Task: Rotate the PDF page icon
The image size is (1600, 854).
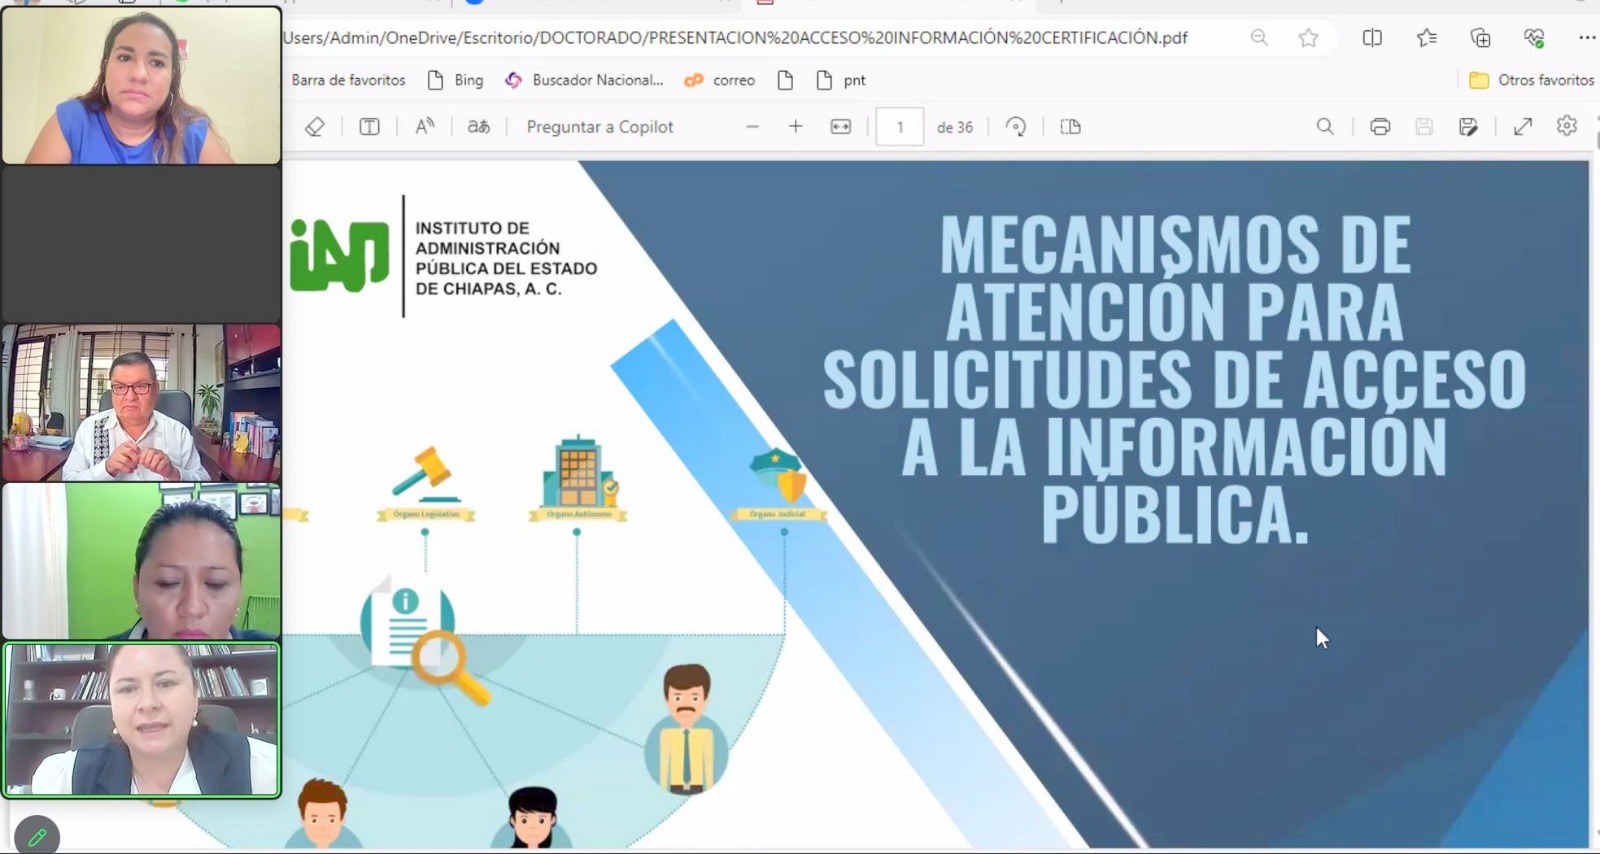Action: 1016,127
